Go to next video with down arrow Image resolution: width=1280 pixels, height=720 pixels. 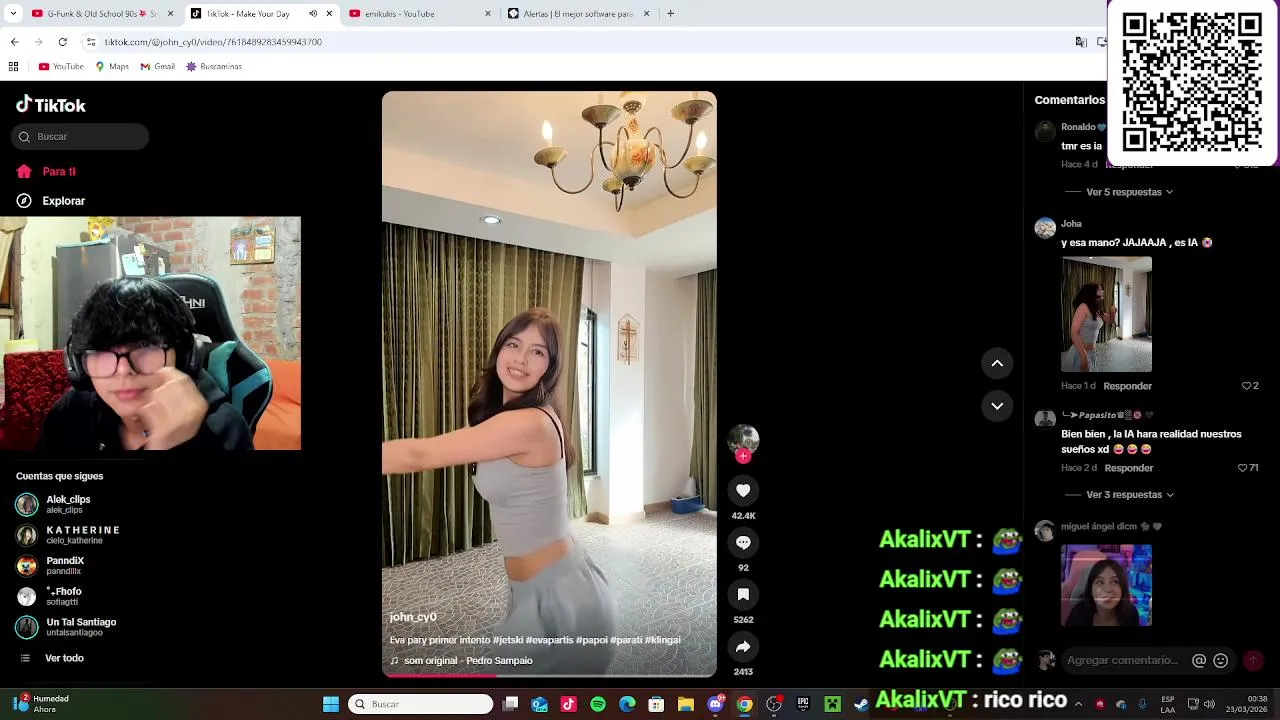click(x=997, y=405)
